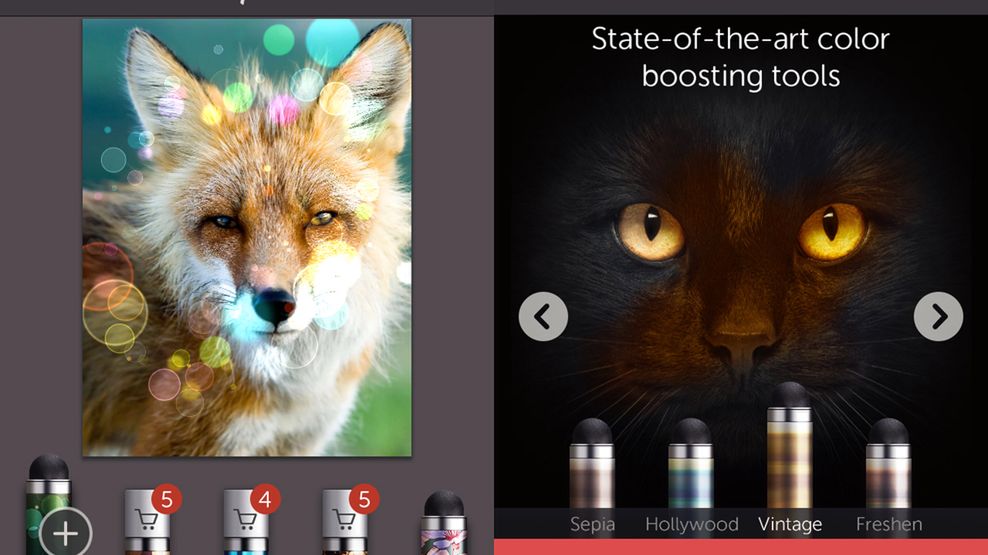This screenshot has height=555, width=988.
Task: Tap the Freshen label
Action: 889,524
